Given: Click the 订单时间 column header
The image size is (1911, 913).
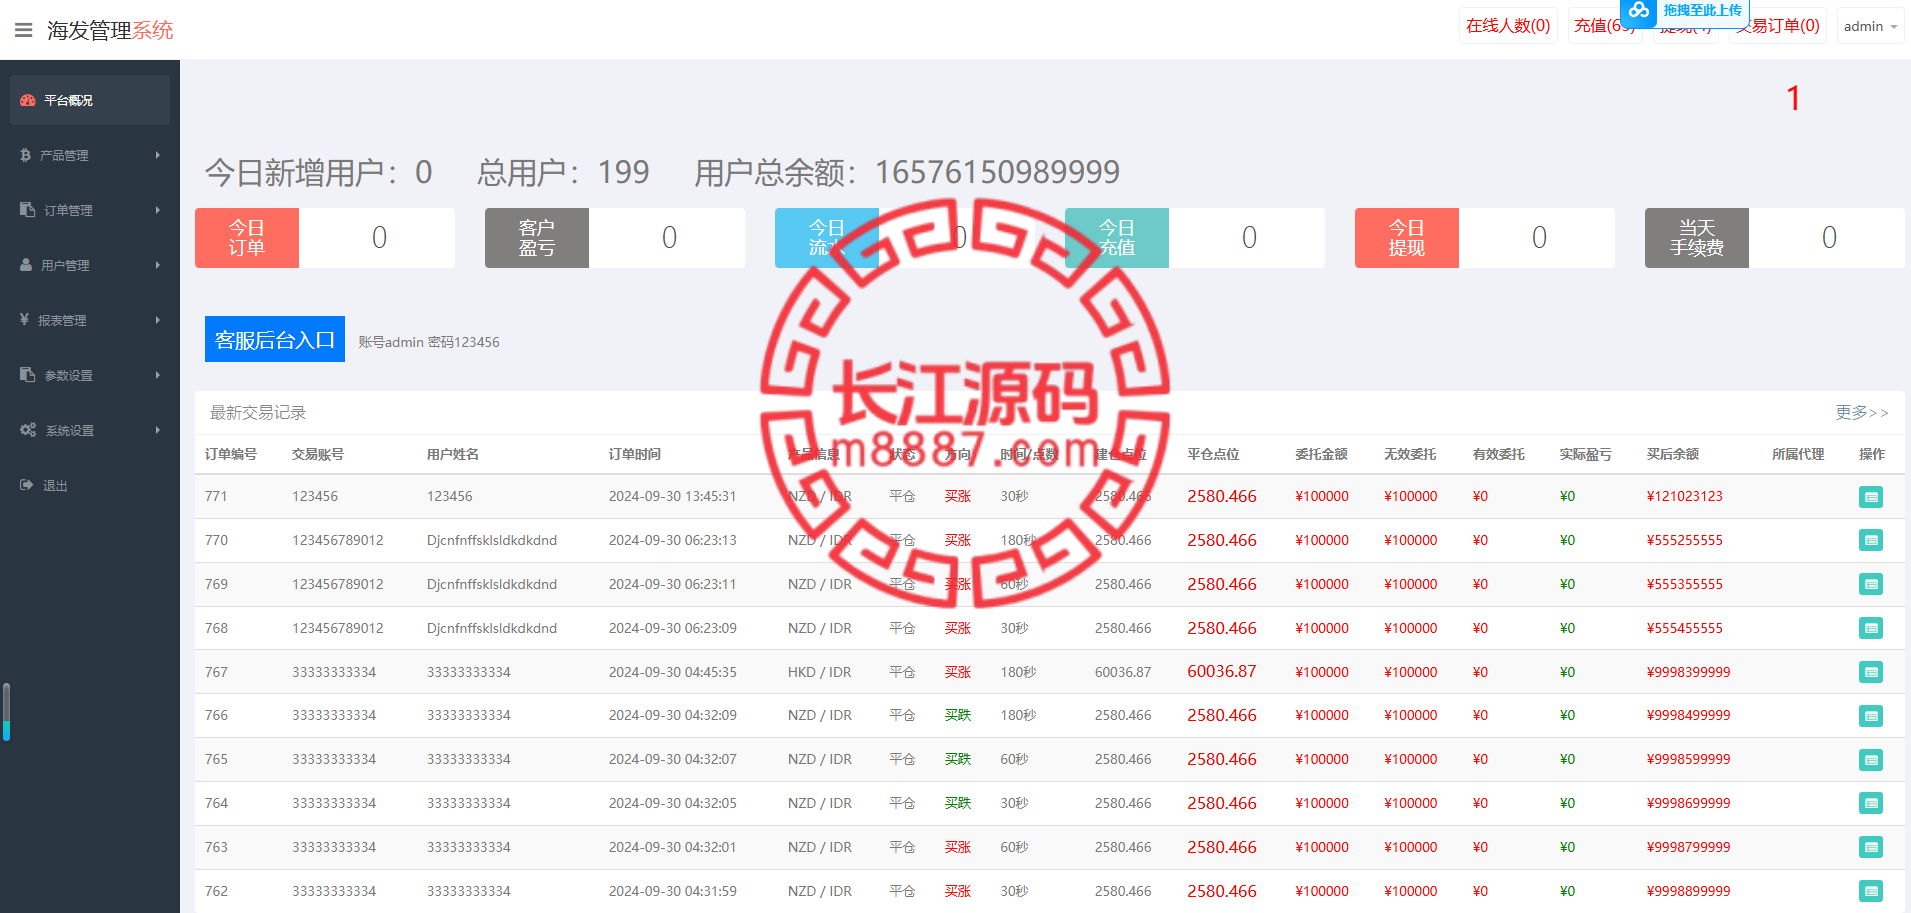Looking at the screenshot, I should (635, 454).
